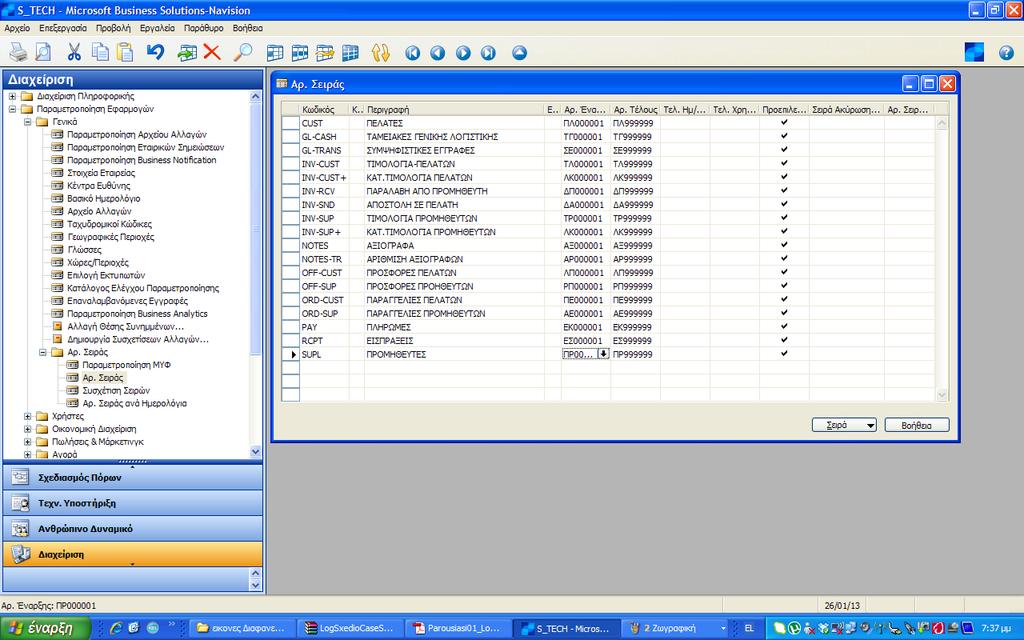Go to Previous record button
This screenshot has width=1024, height=640.
[x=438, y=53]
